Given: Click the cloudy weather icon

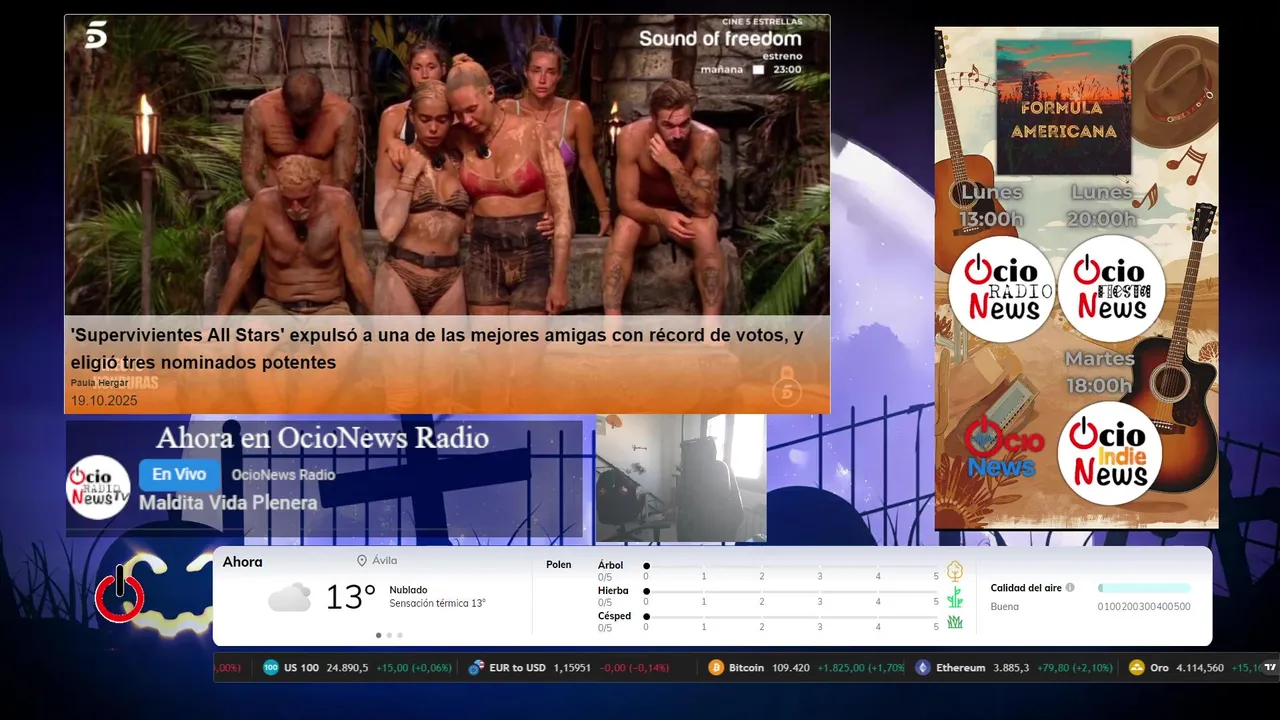Looking at the screenshot, I should [289, 598].
